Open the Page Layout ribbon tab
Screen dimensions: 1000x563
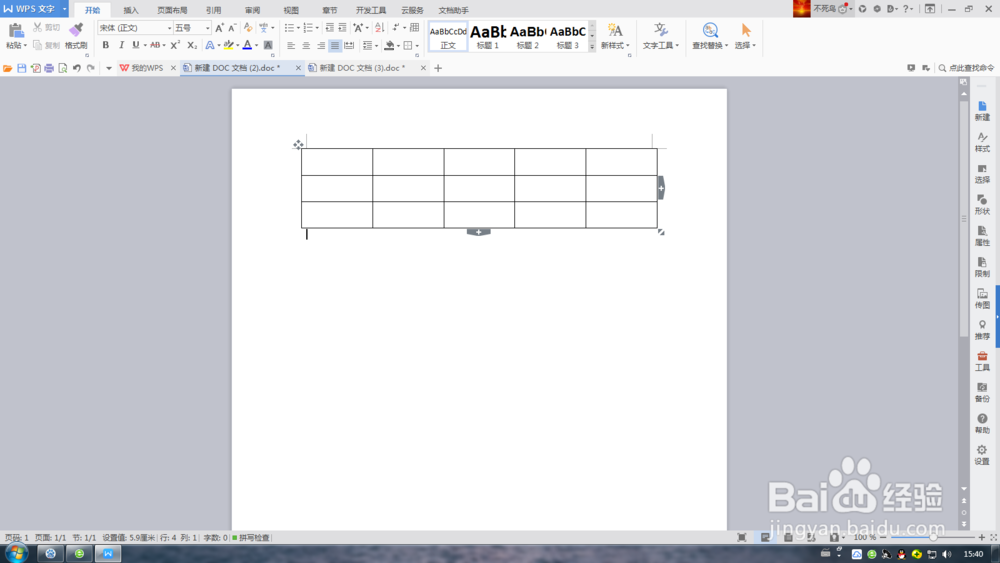click(x=172, y=10)
